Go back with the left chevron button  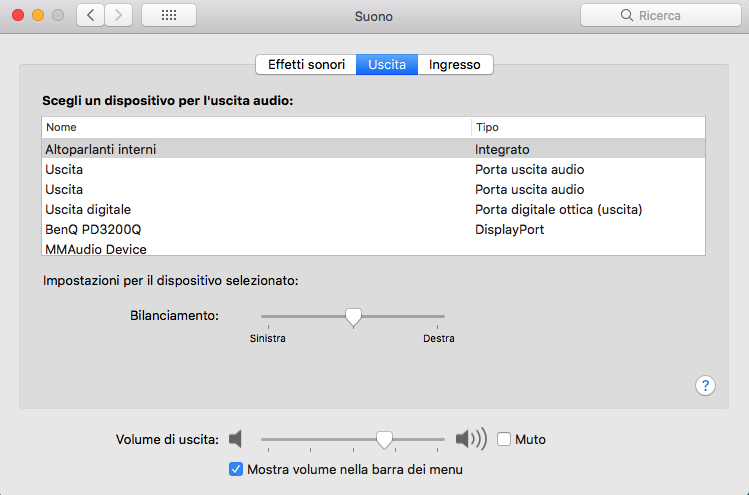[x=90, y=16]
